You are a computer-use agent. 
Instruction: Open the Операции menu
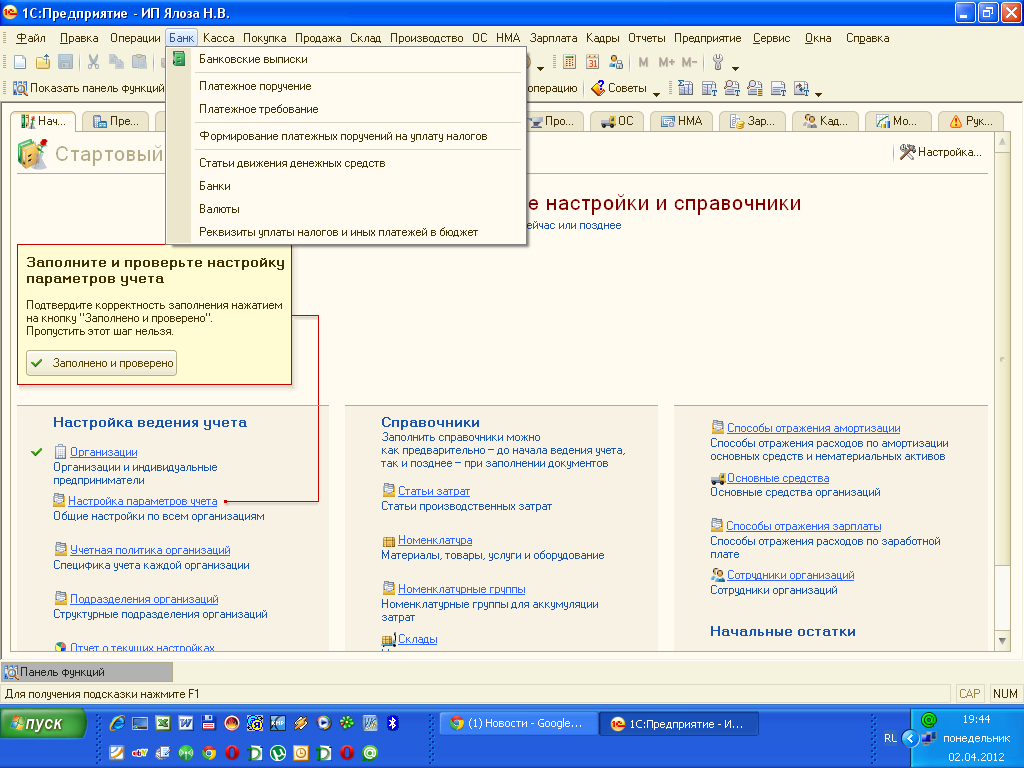click(x=135, y=38)
